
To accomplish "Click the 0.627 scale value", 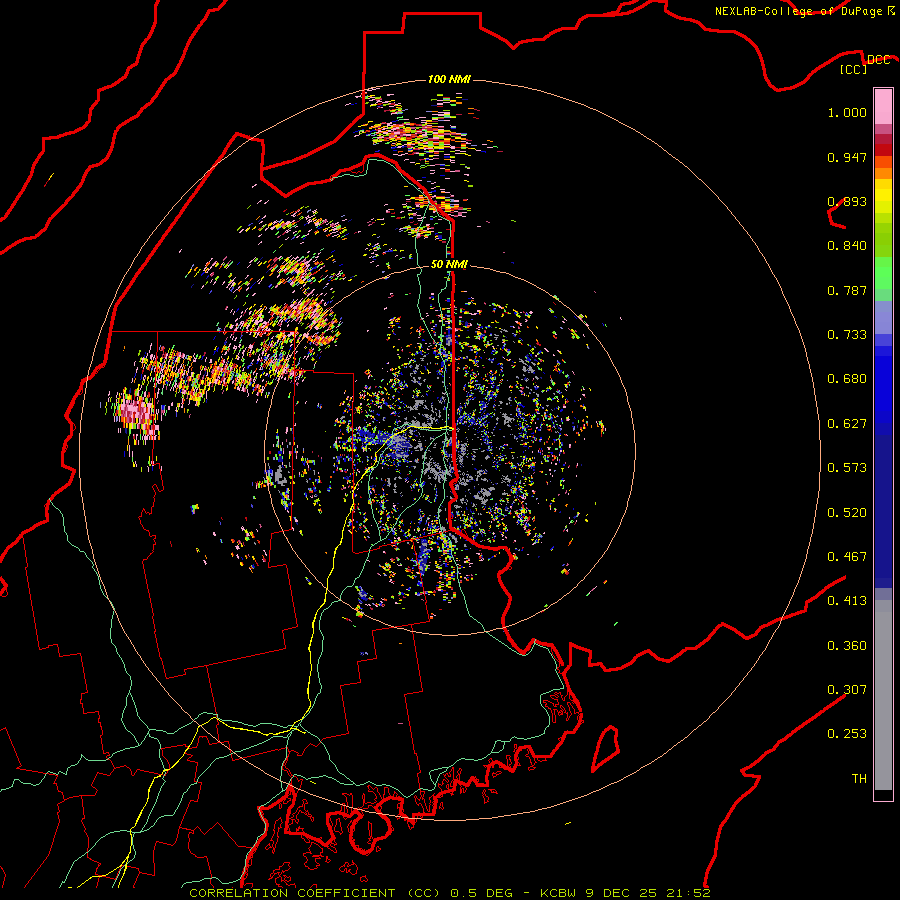I will coord(847,424).
